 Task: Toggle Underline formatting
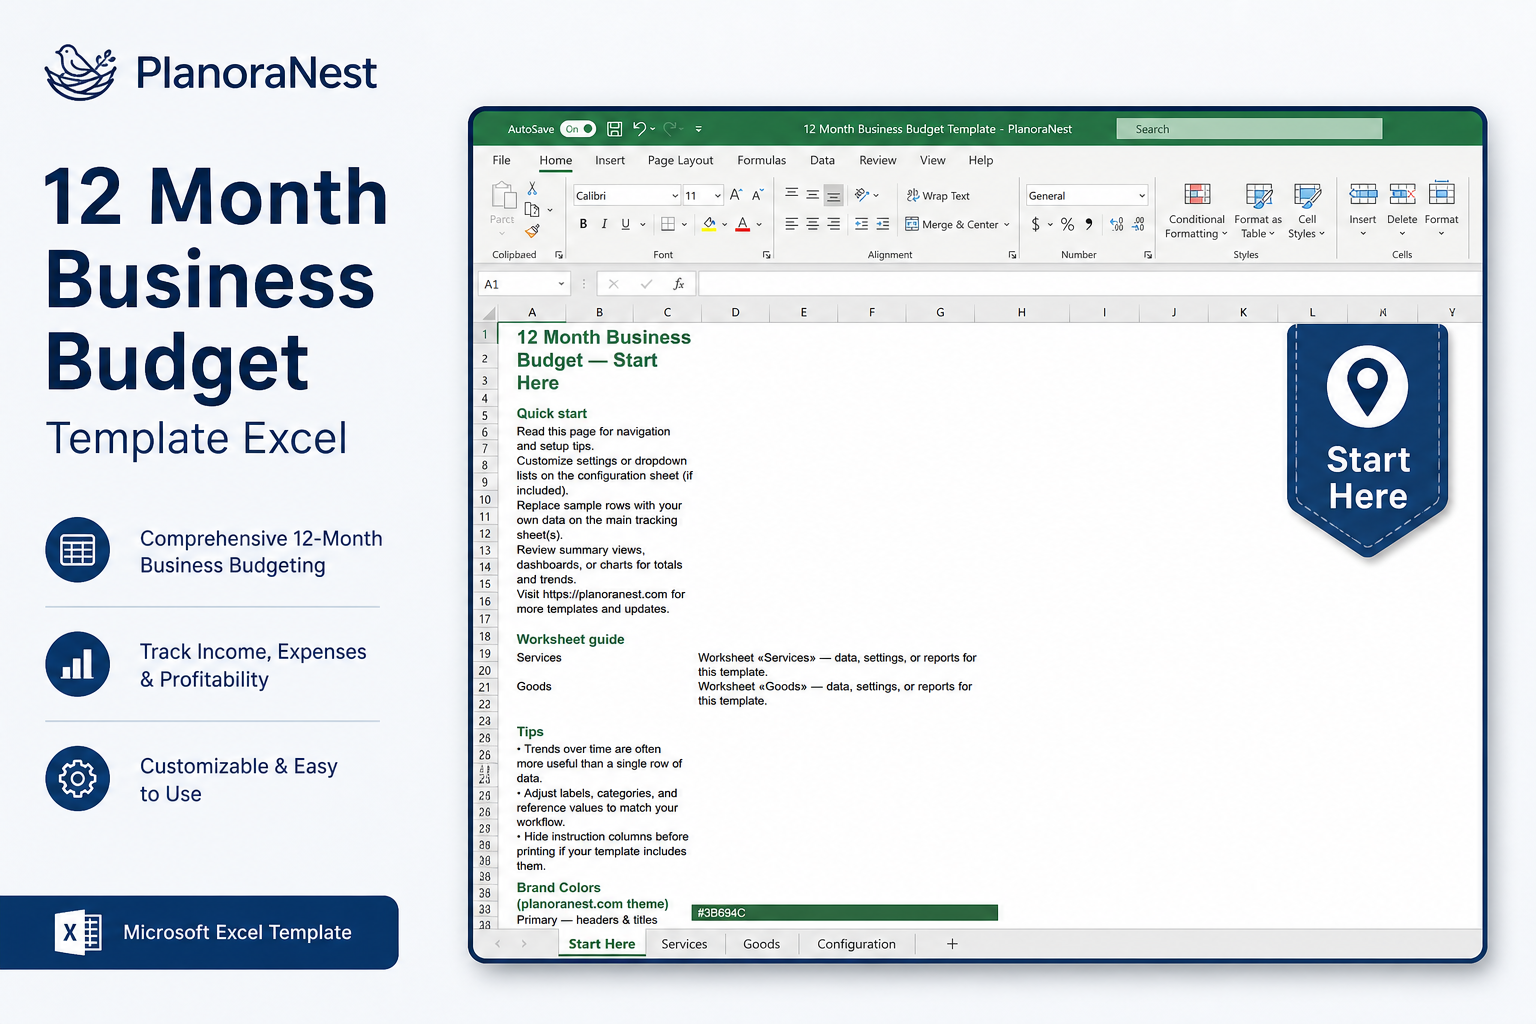(626, 224)
